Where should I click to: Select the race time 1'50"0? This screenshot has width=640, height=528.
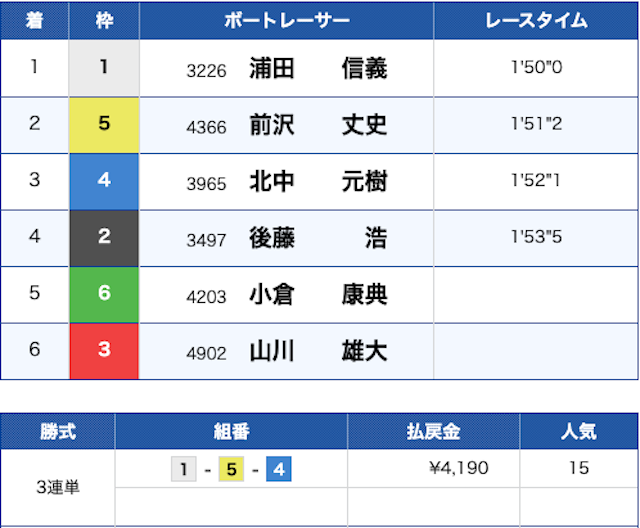coord(536,68)
